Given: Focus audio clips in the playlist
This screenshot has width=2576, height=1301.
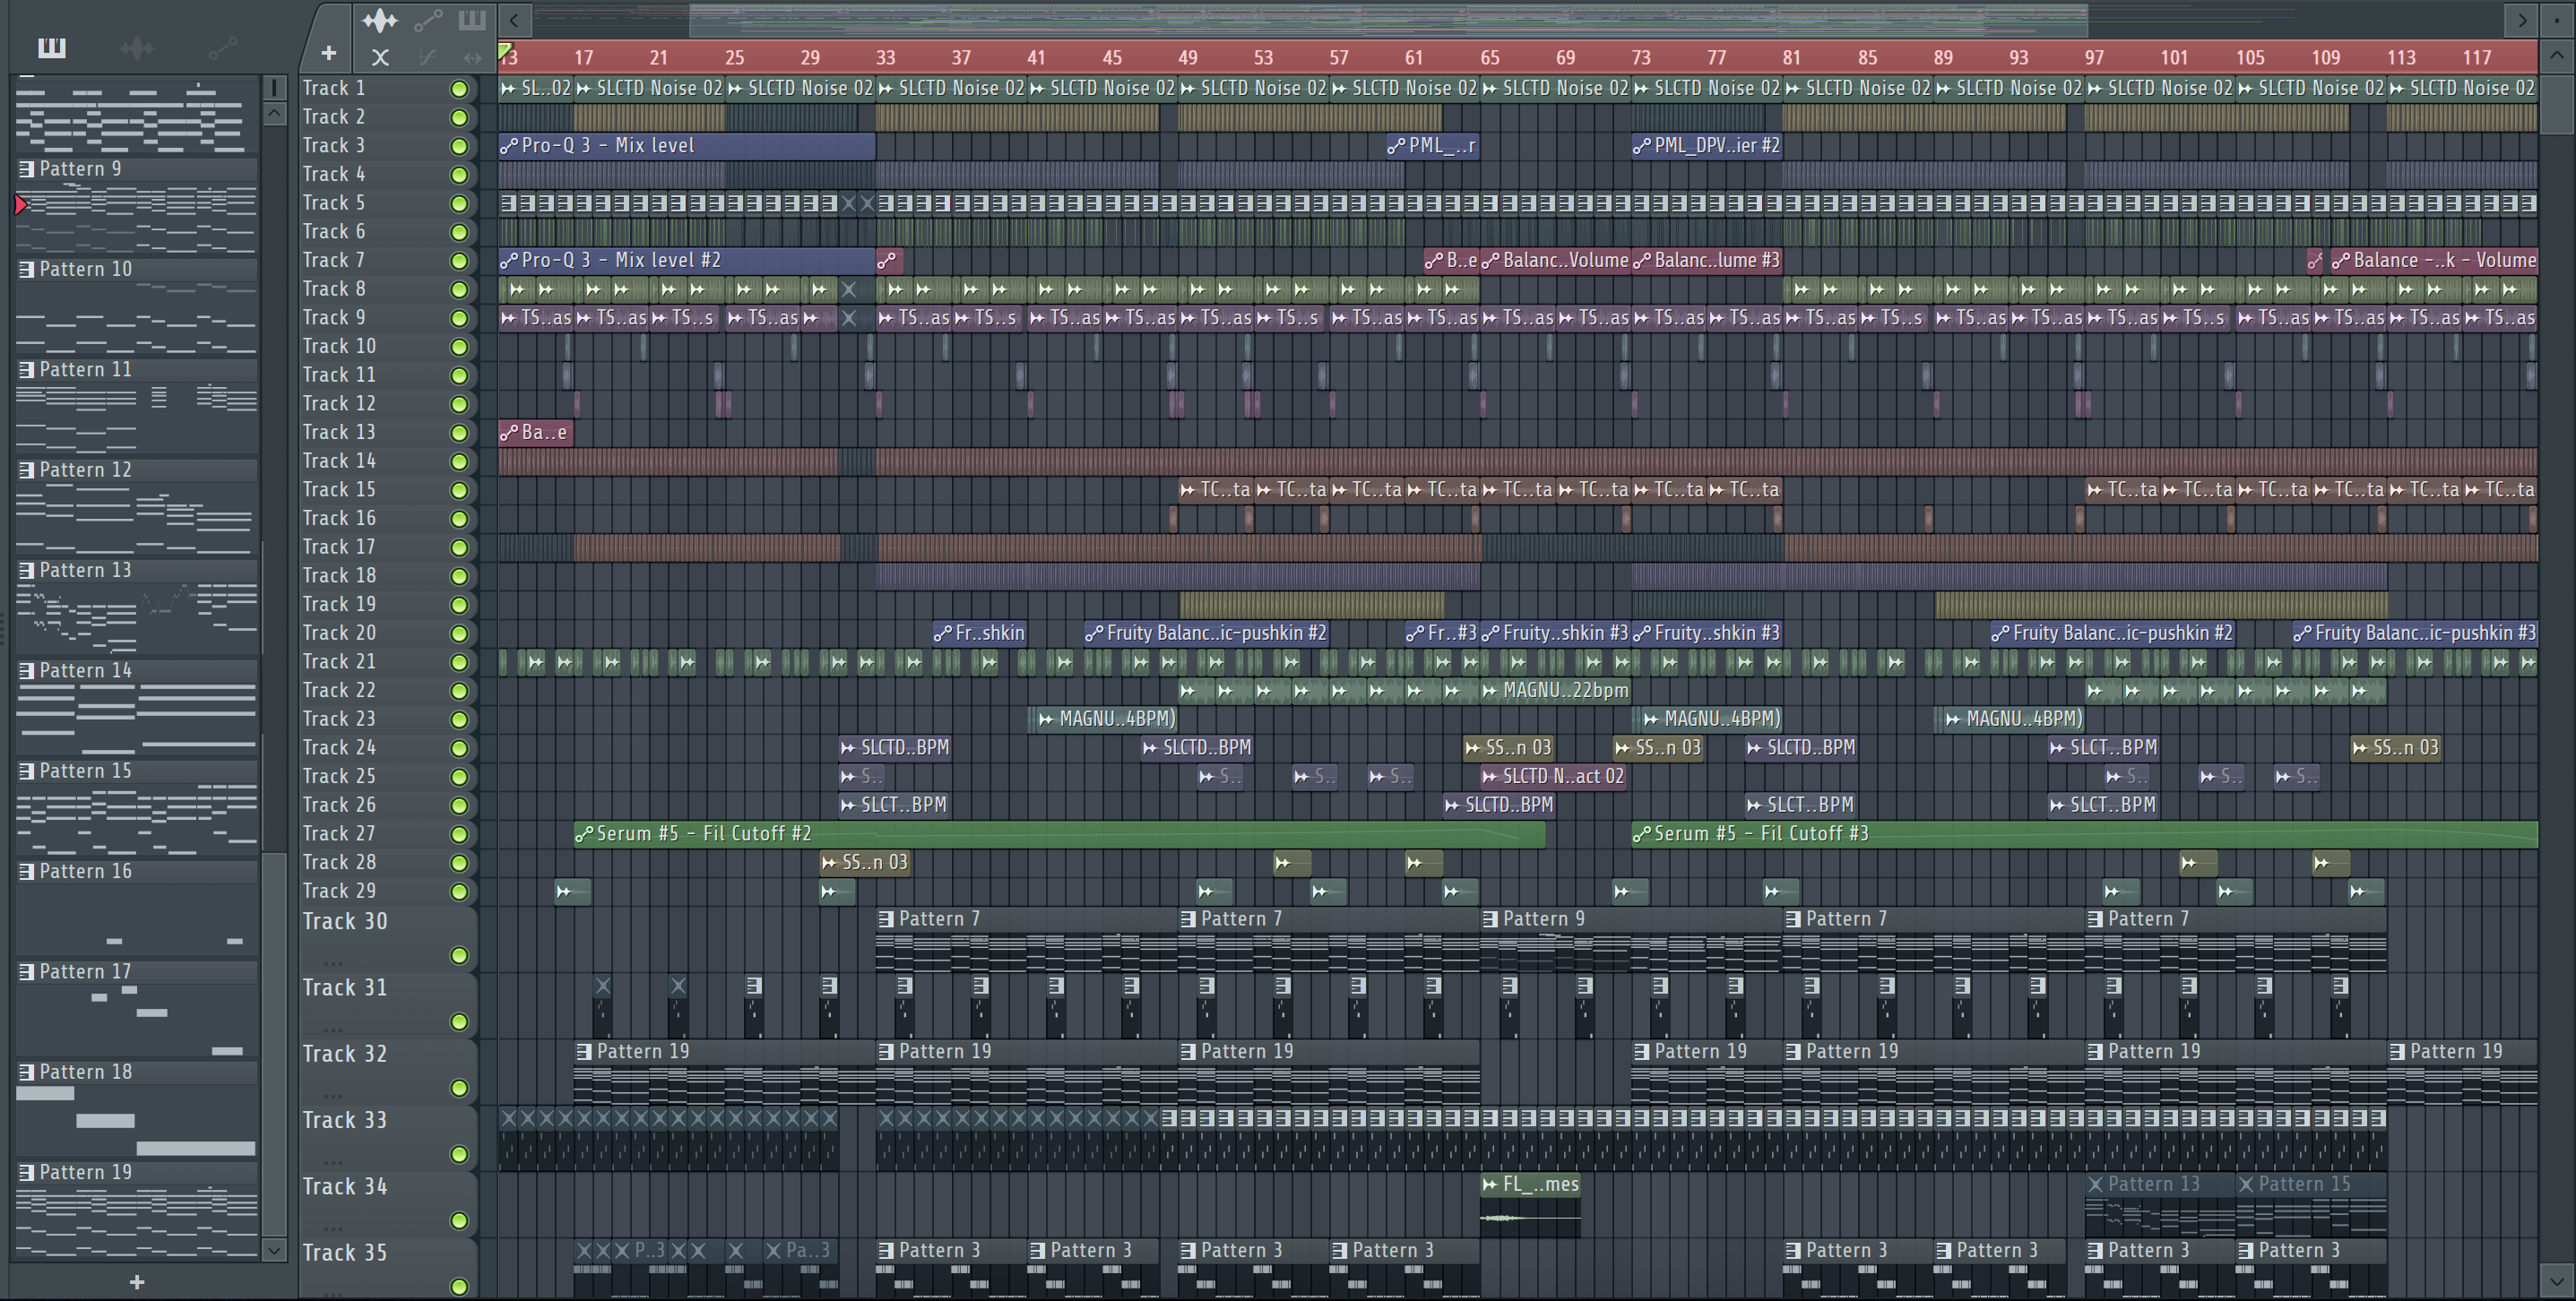Looking at the screenshot, I should pos(380,19).
